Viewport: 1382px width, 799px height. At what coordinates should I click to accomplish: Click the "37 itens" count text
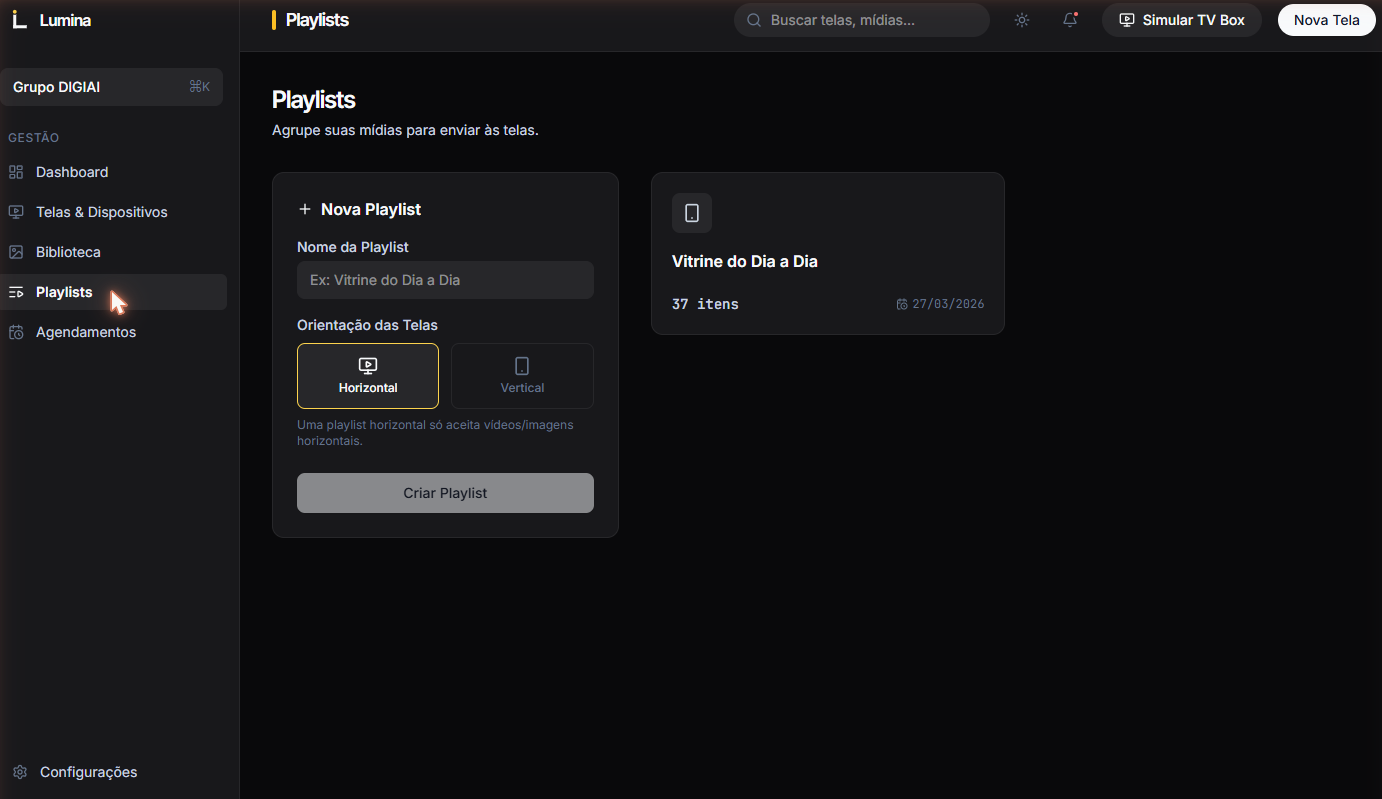tap(705, 304)
